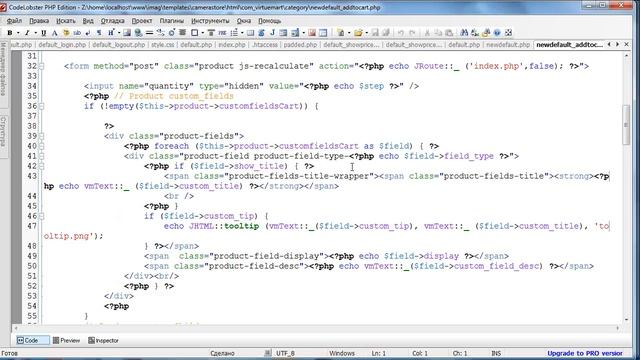
Task: Click the vertical scrollbar thumb of the editor
Action: coord(627,124)
